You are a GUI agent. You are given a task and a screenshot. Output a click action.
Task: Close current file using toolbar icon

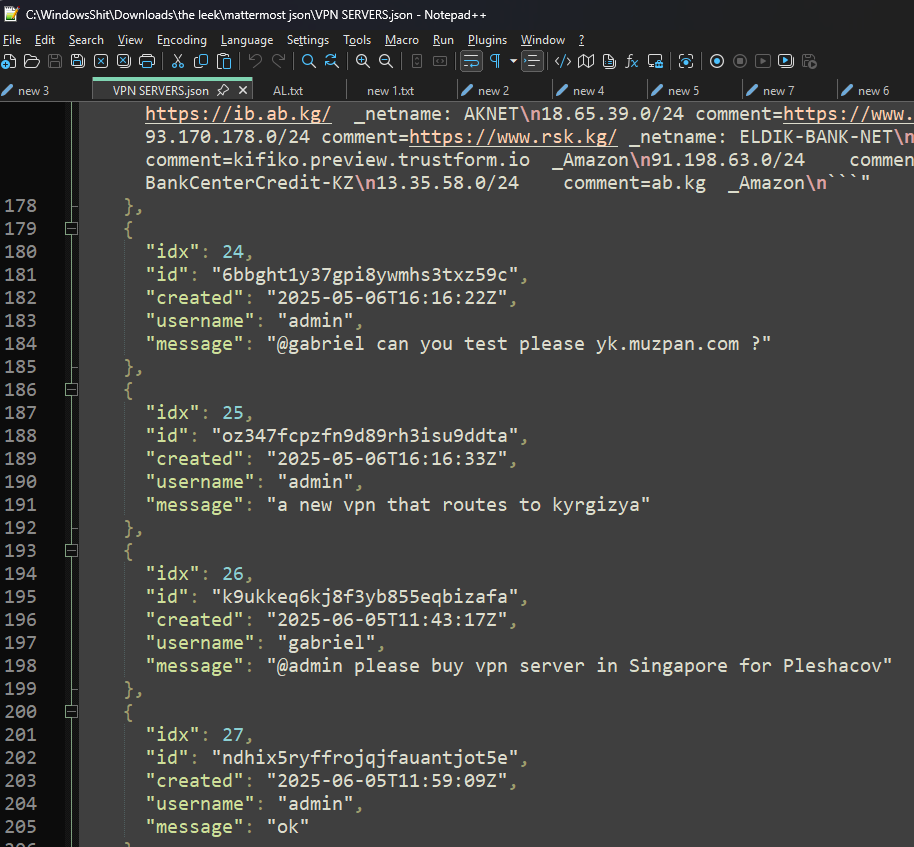[x=101, y=61]
